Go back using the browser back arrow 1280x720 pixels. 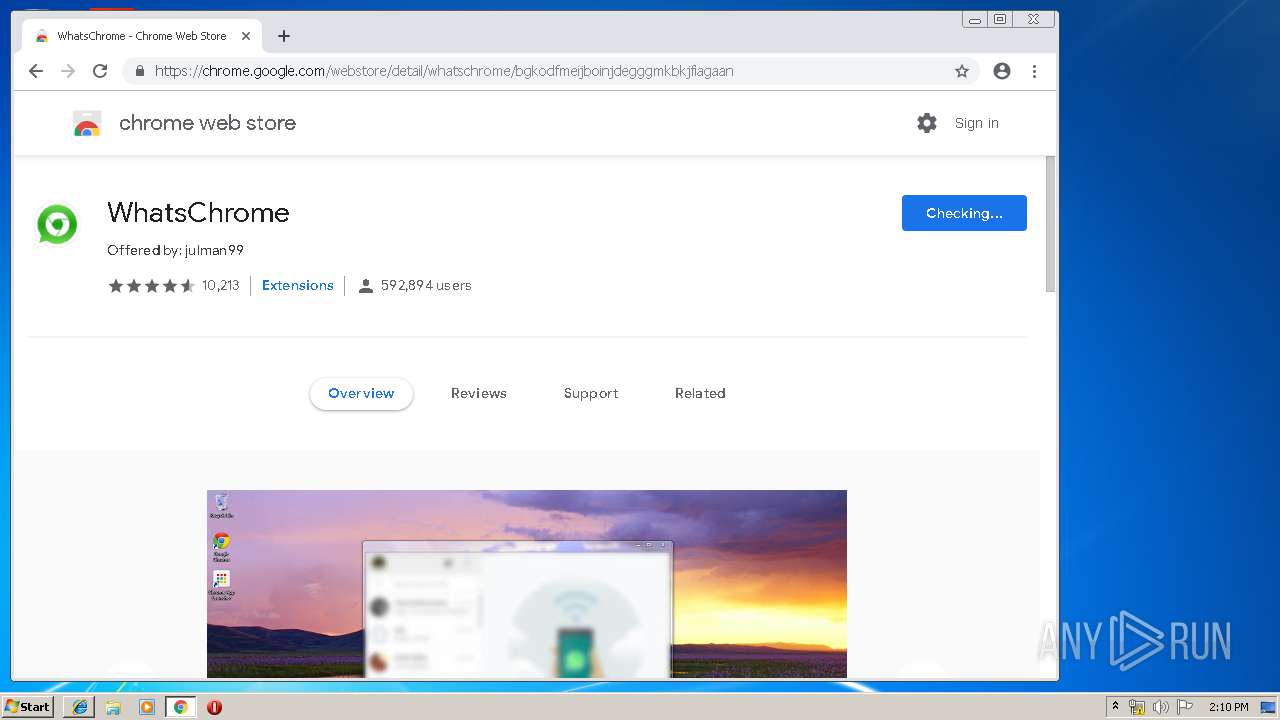pos(36,71)
